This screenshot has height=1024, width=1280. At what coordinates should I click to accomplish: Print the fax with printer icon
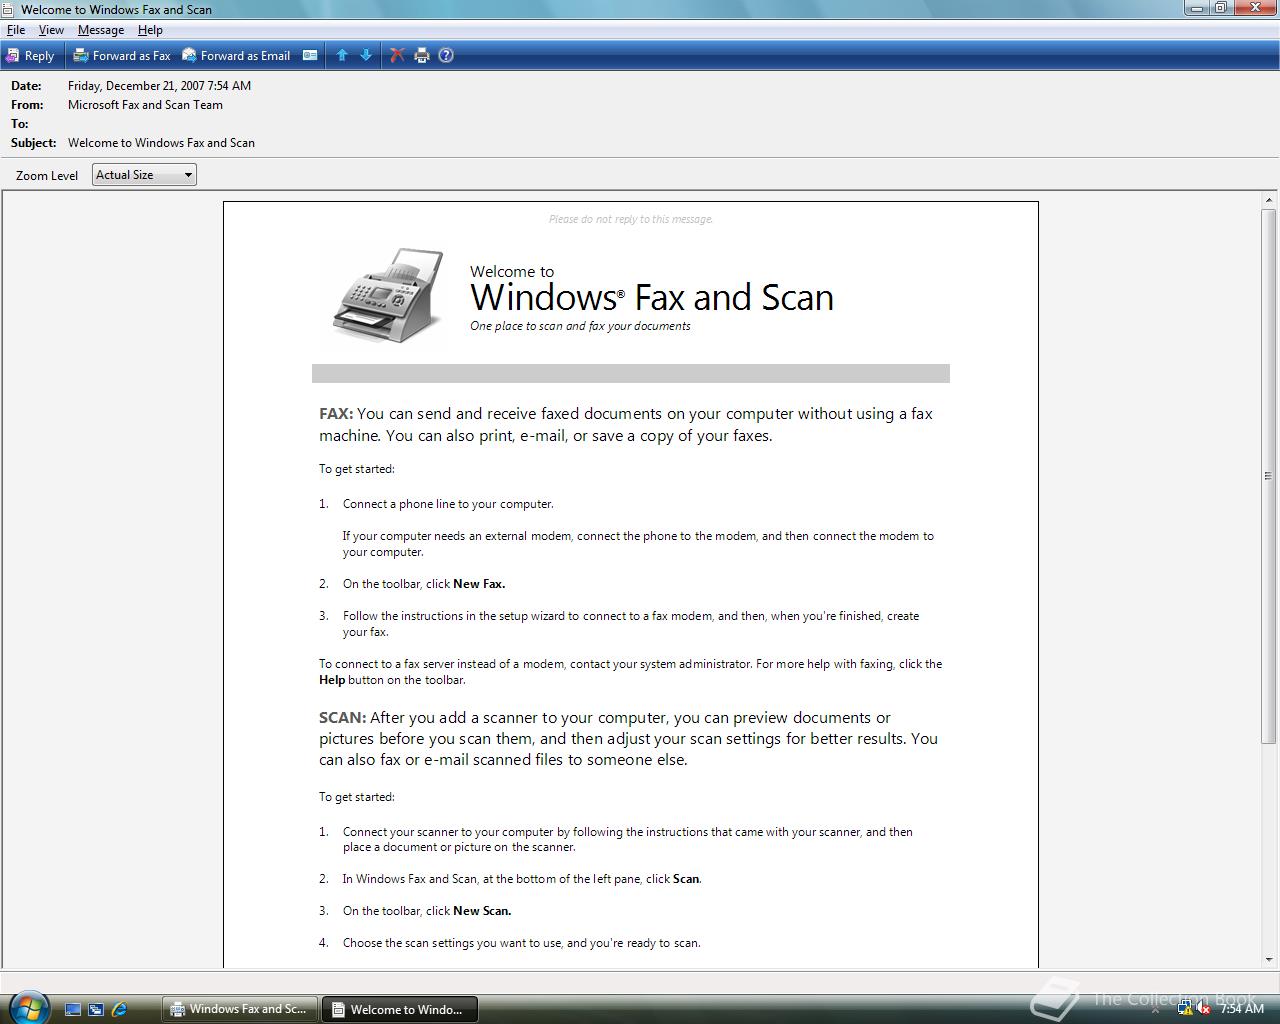click(422, 56)
